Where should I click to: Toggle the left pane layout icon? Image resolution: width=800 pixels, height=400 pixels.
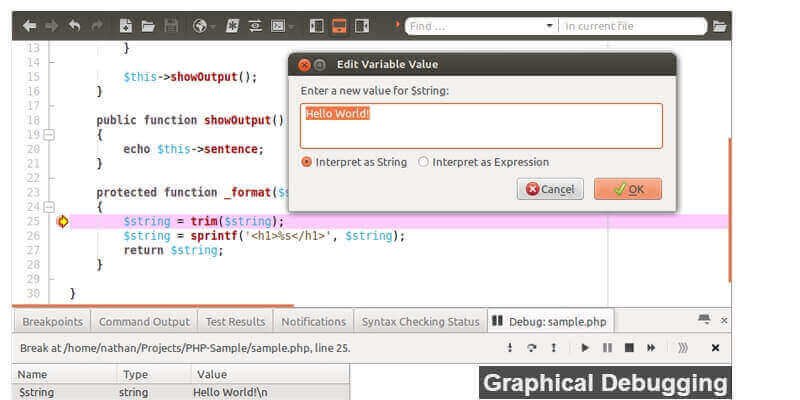(x=316, y=25)
